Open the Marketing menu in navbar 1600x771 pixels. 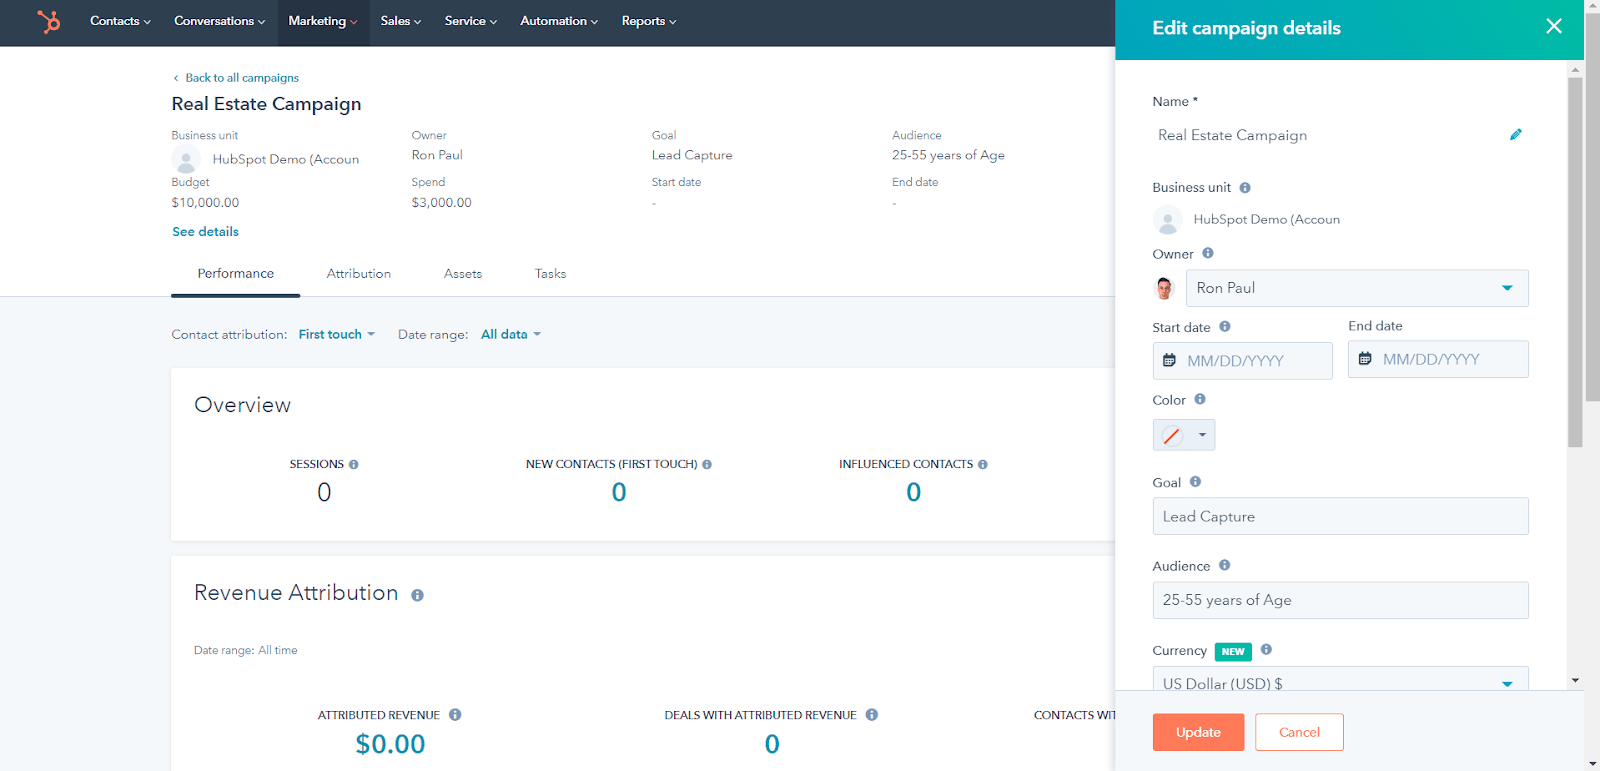[322, 21]
